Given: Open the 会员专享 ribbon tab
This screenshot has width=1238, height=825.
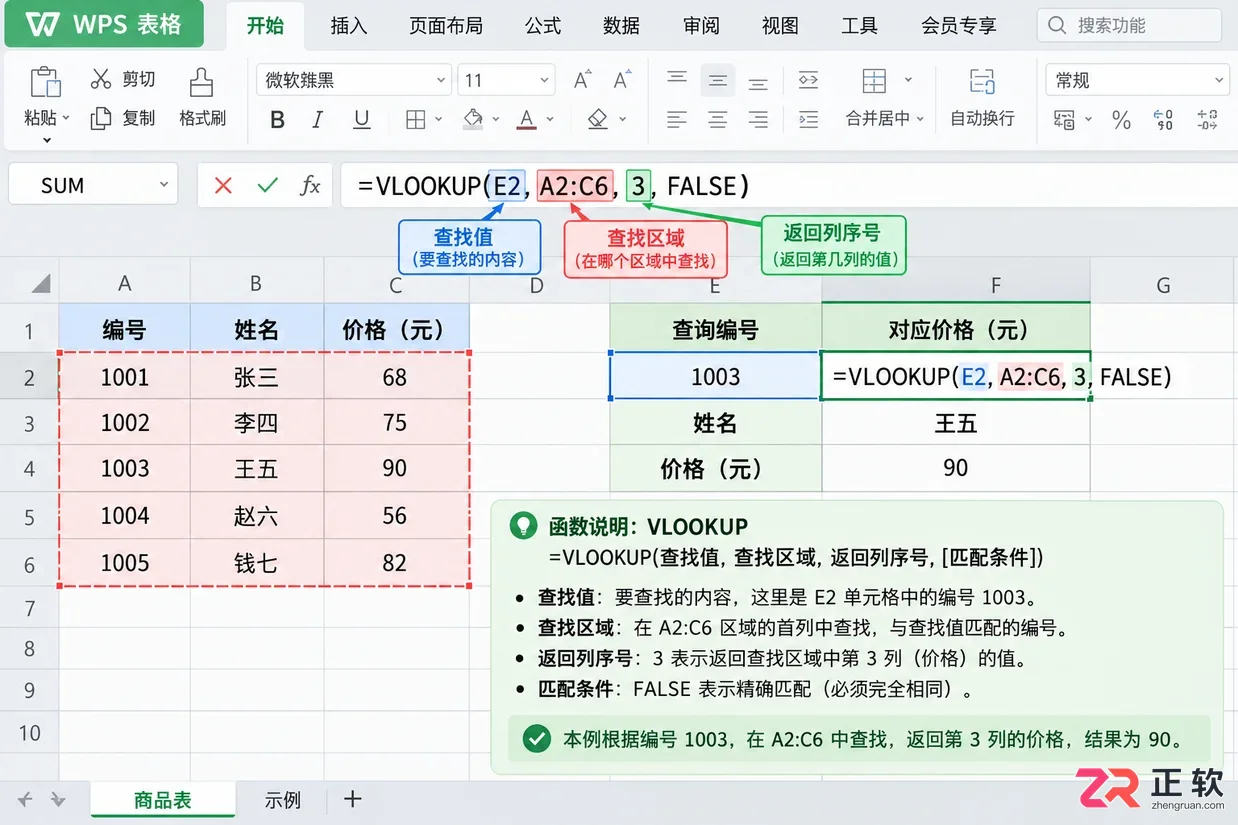Looking at the screenshot, I should [x=958, y=26].
